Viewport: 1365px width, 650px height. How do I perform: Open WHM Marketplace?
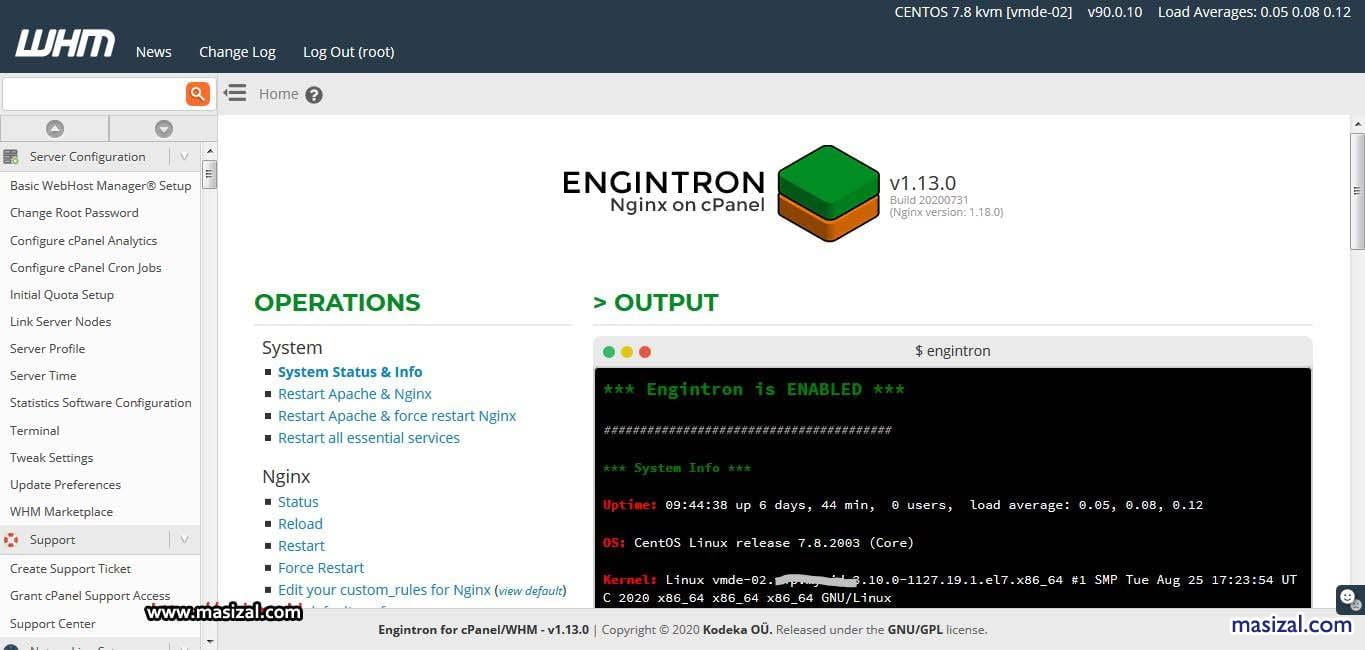(61, 512)
